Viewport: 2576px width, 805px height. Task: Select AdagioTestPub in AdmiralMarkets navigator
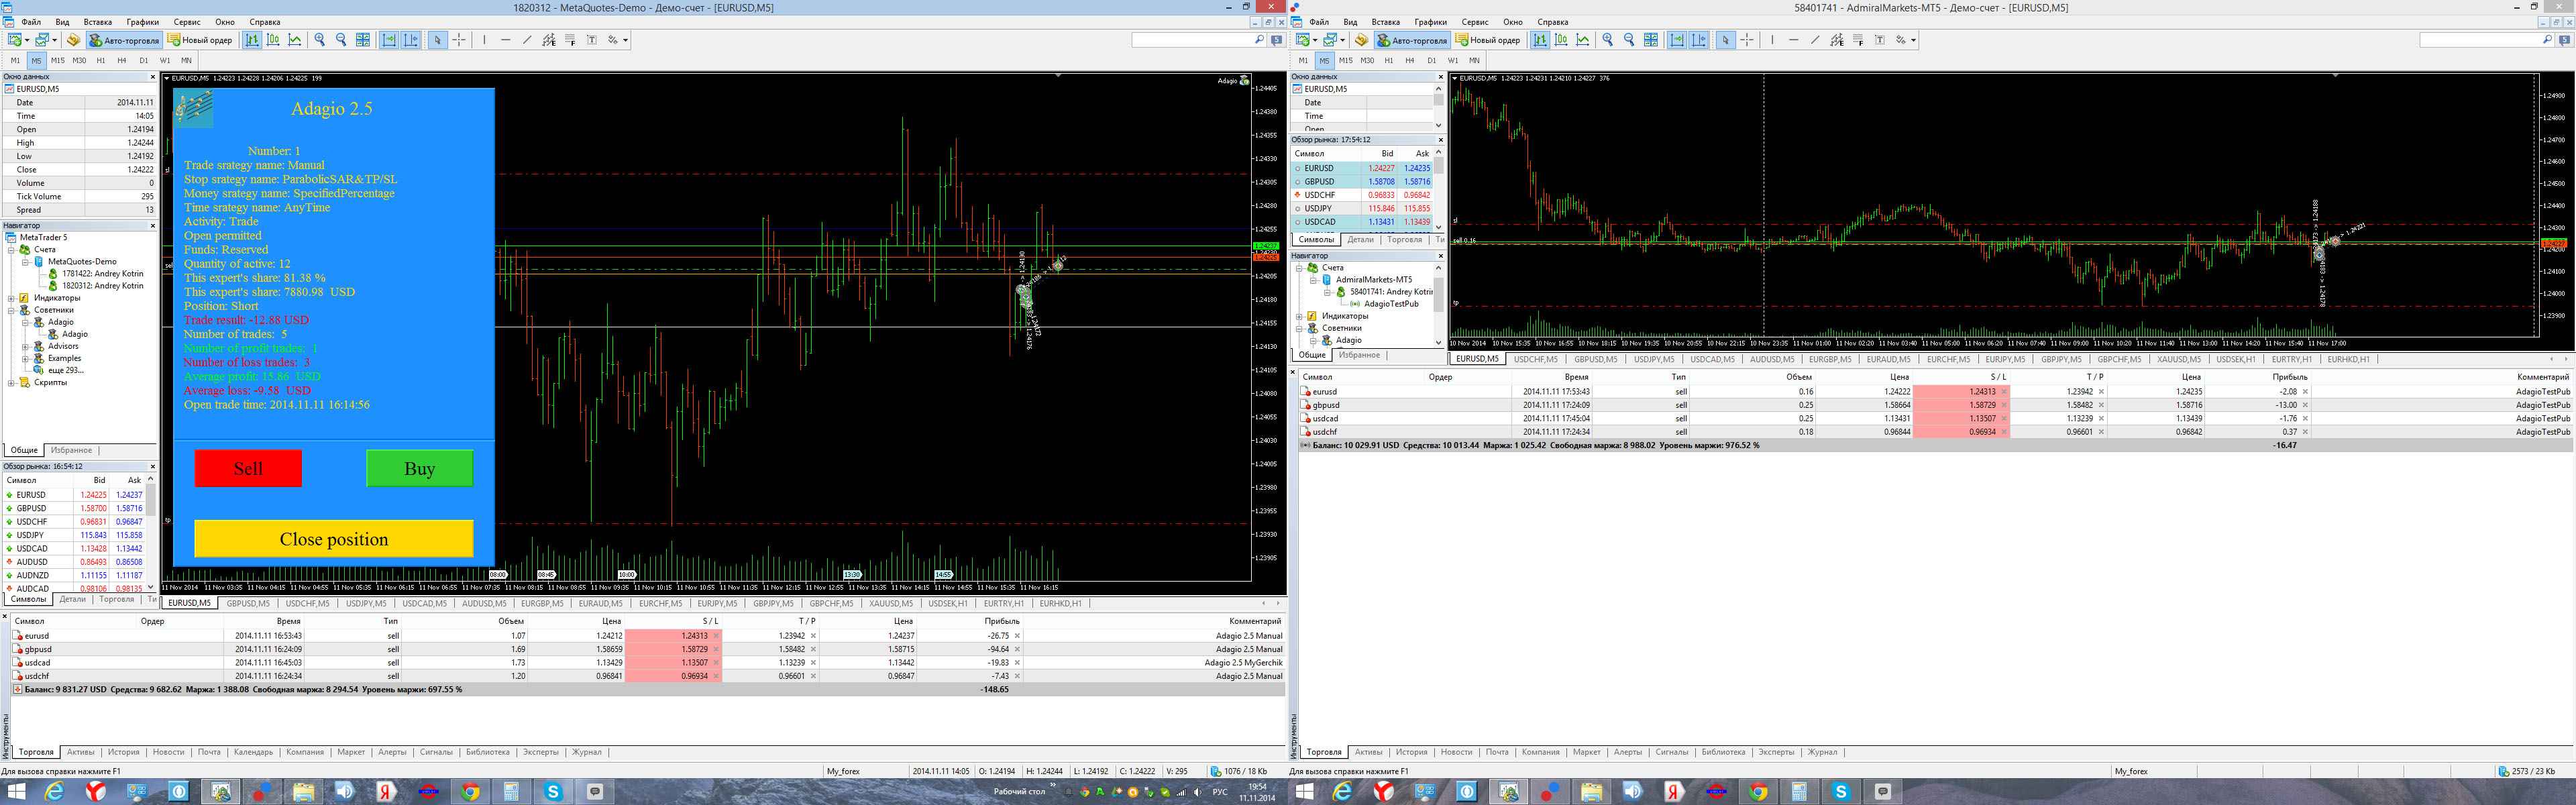coord(1391,304)
